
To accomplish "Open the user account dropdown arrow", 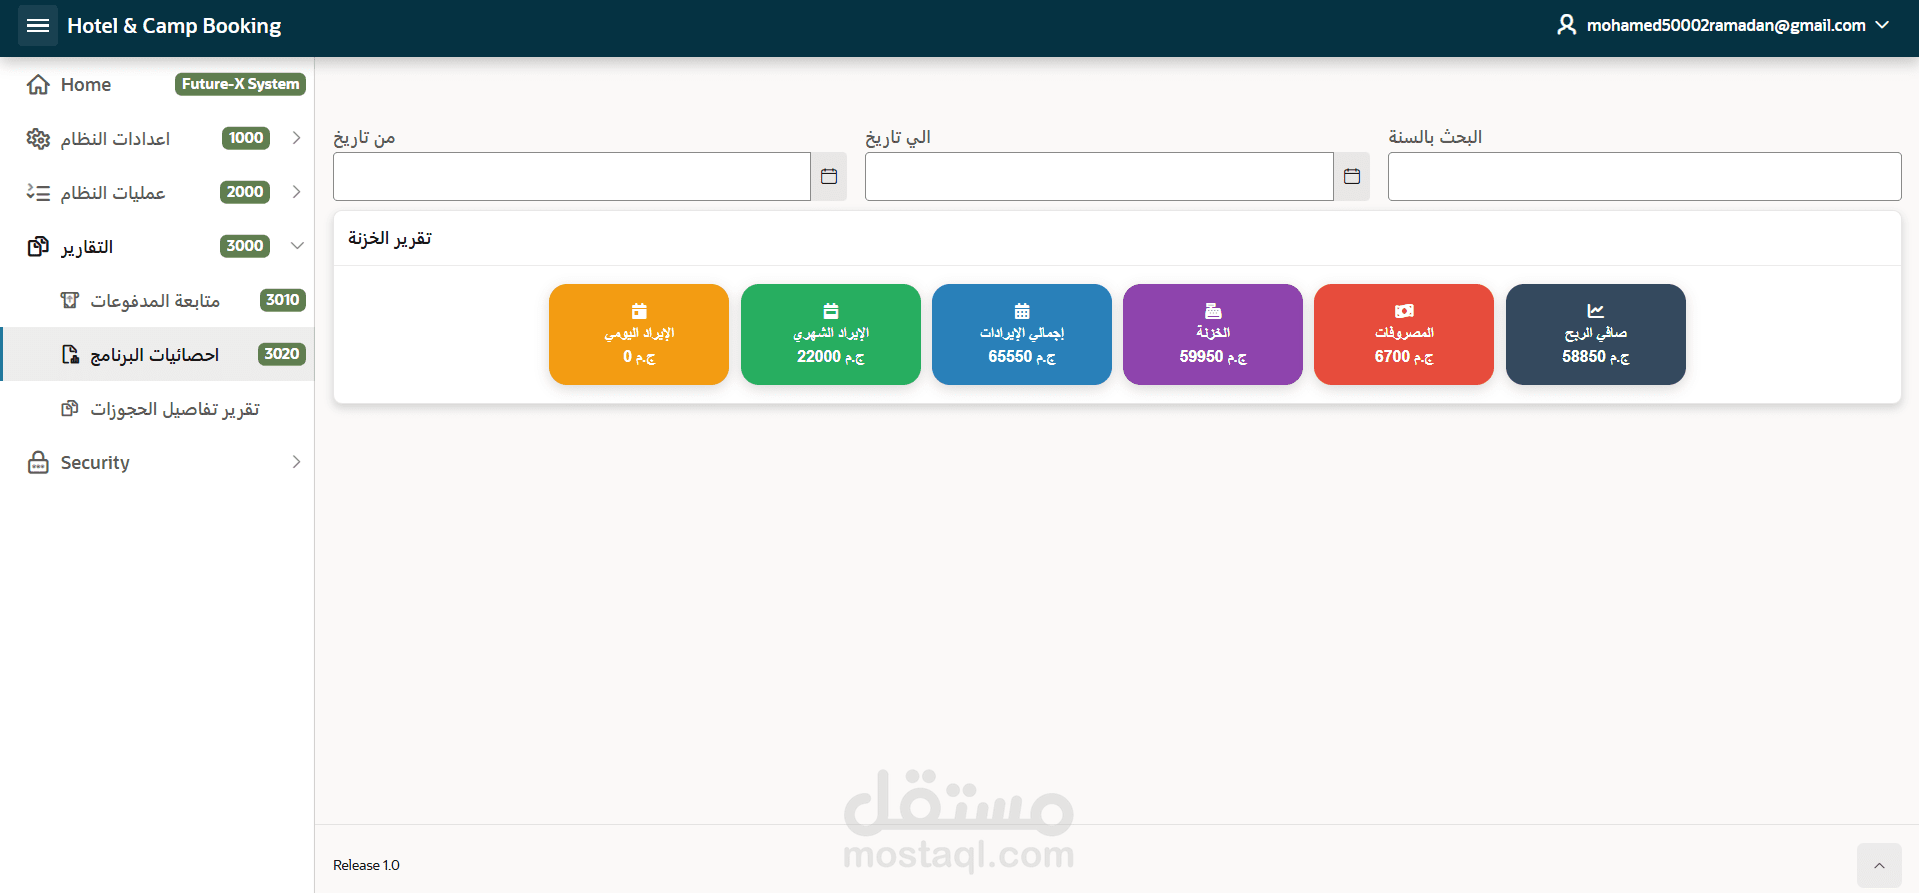I will (1882, 25).
